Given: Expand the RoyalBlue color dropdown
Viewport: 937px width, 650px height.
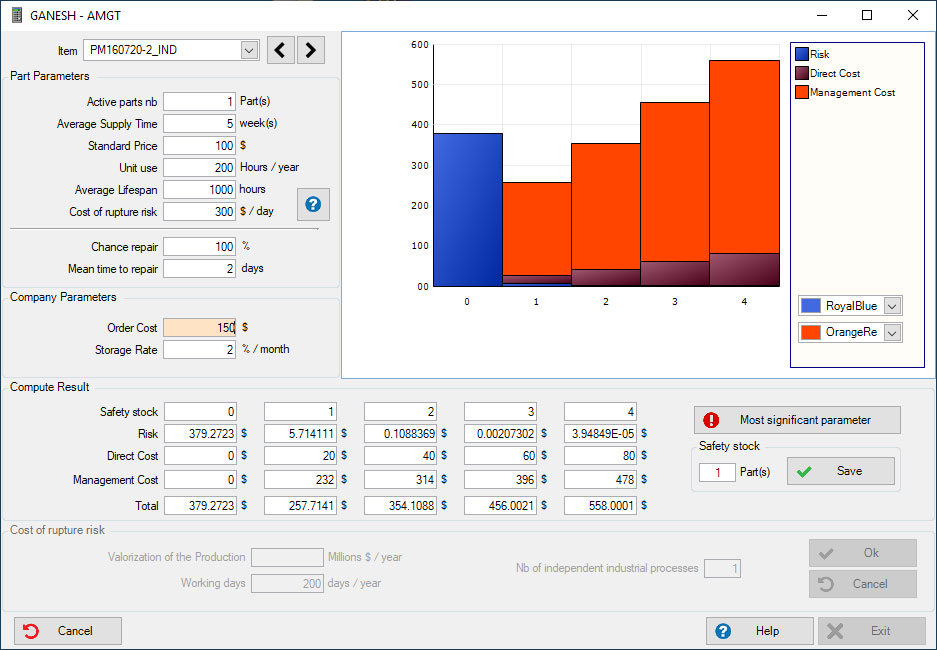Looking at the screenshot, I should point(893,306).
